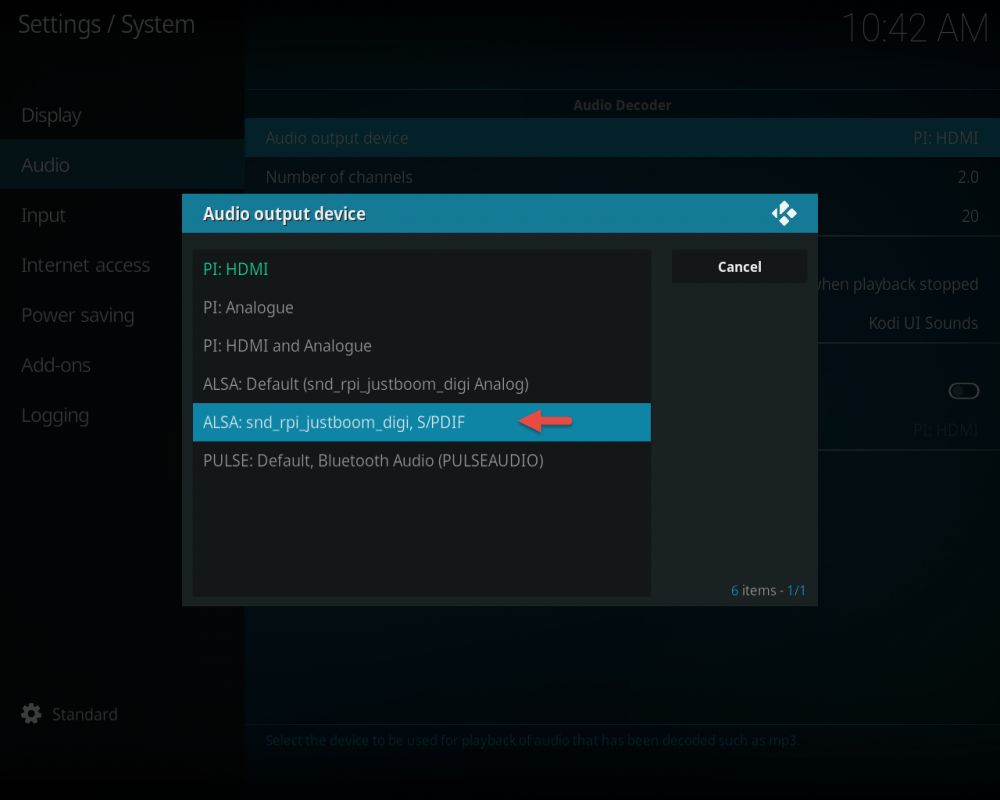The height and width of the screenshot is (800, 1000).
Task: Open the Audio settings category
Action: click(x=46, y=165)
